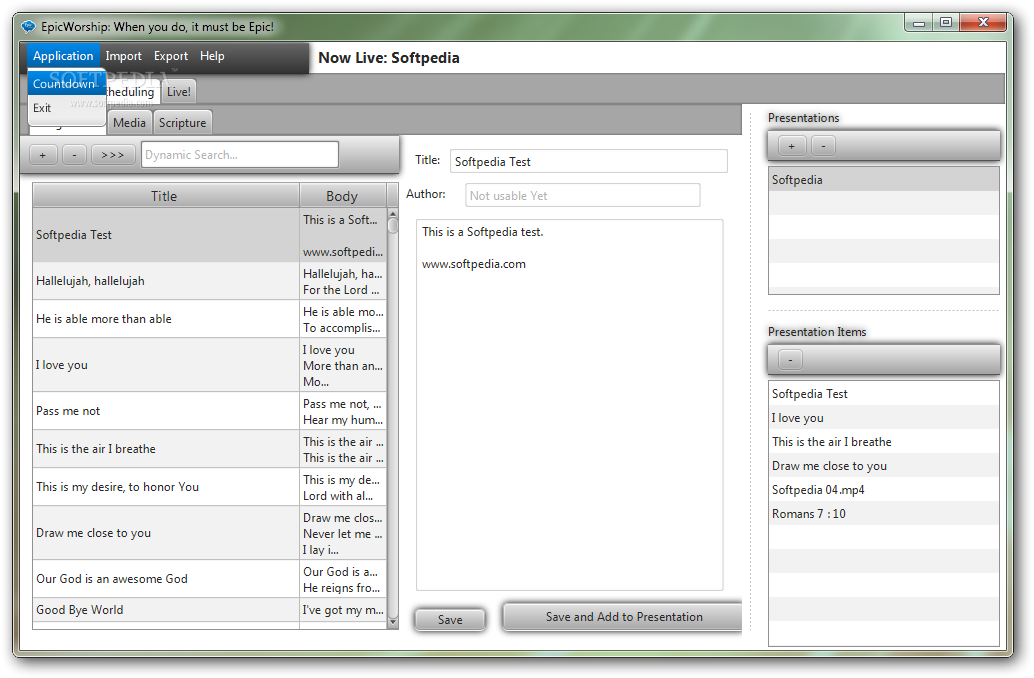Click the Author field showing Not usable Yet
The image size is (1034, 678).
[x=582, y=196]
